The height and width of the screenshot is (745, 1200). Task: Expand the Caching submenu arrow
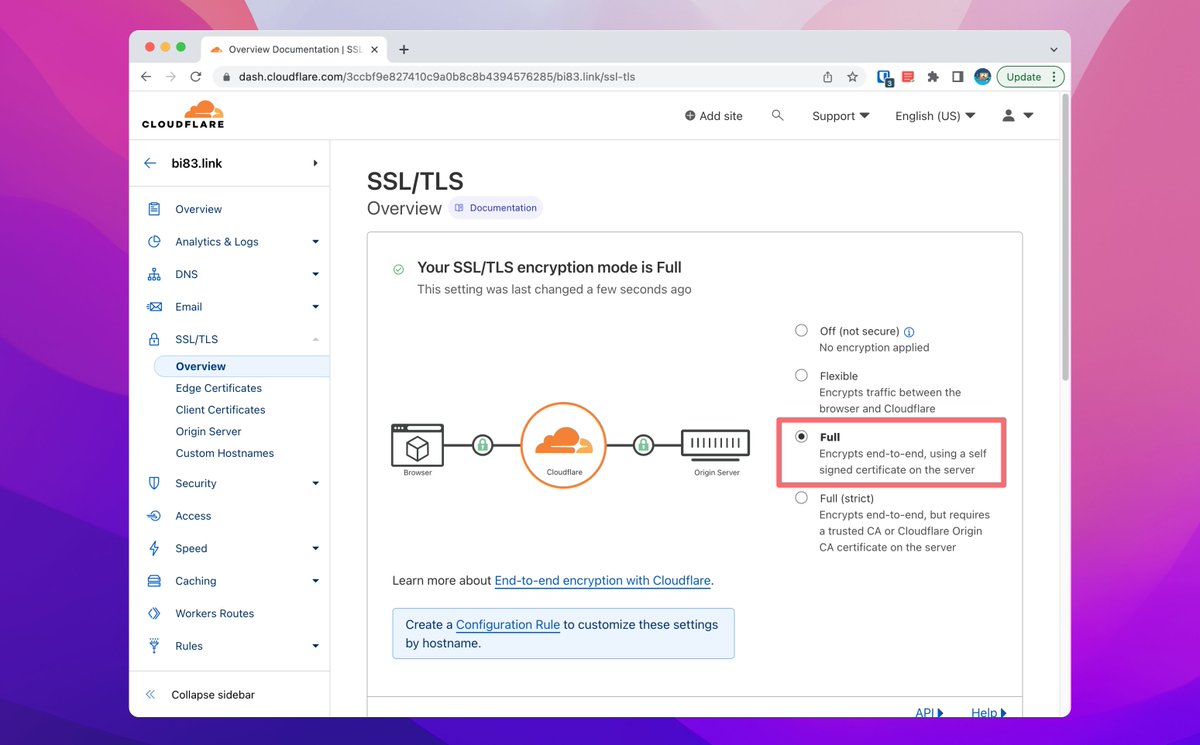(x=315, y=581)
